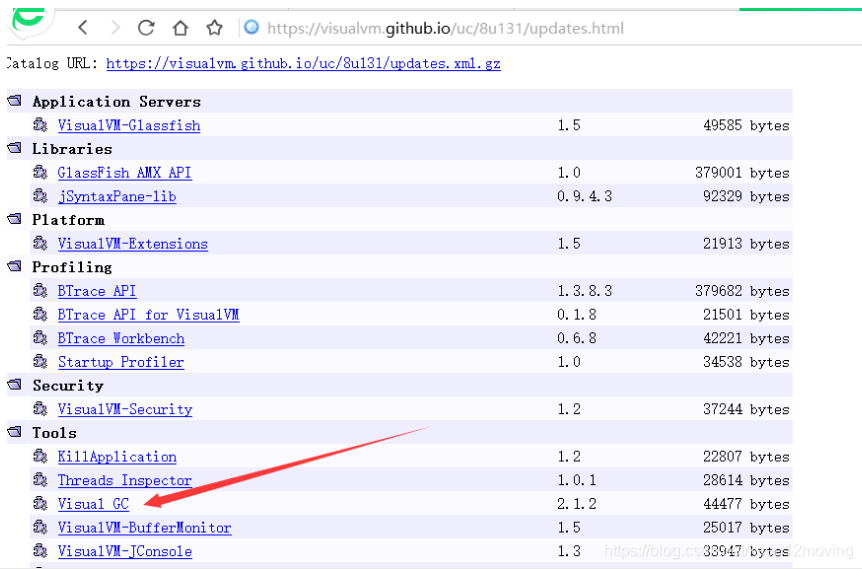
Task: Download the Visual GC plugin link
Action: pos(93,504)
